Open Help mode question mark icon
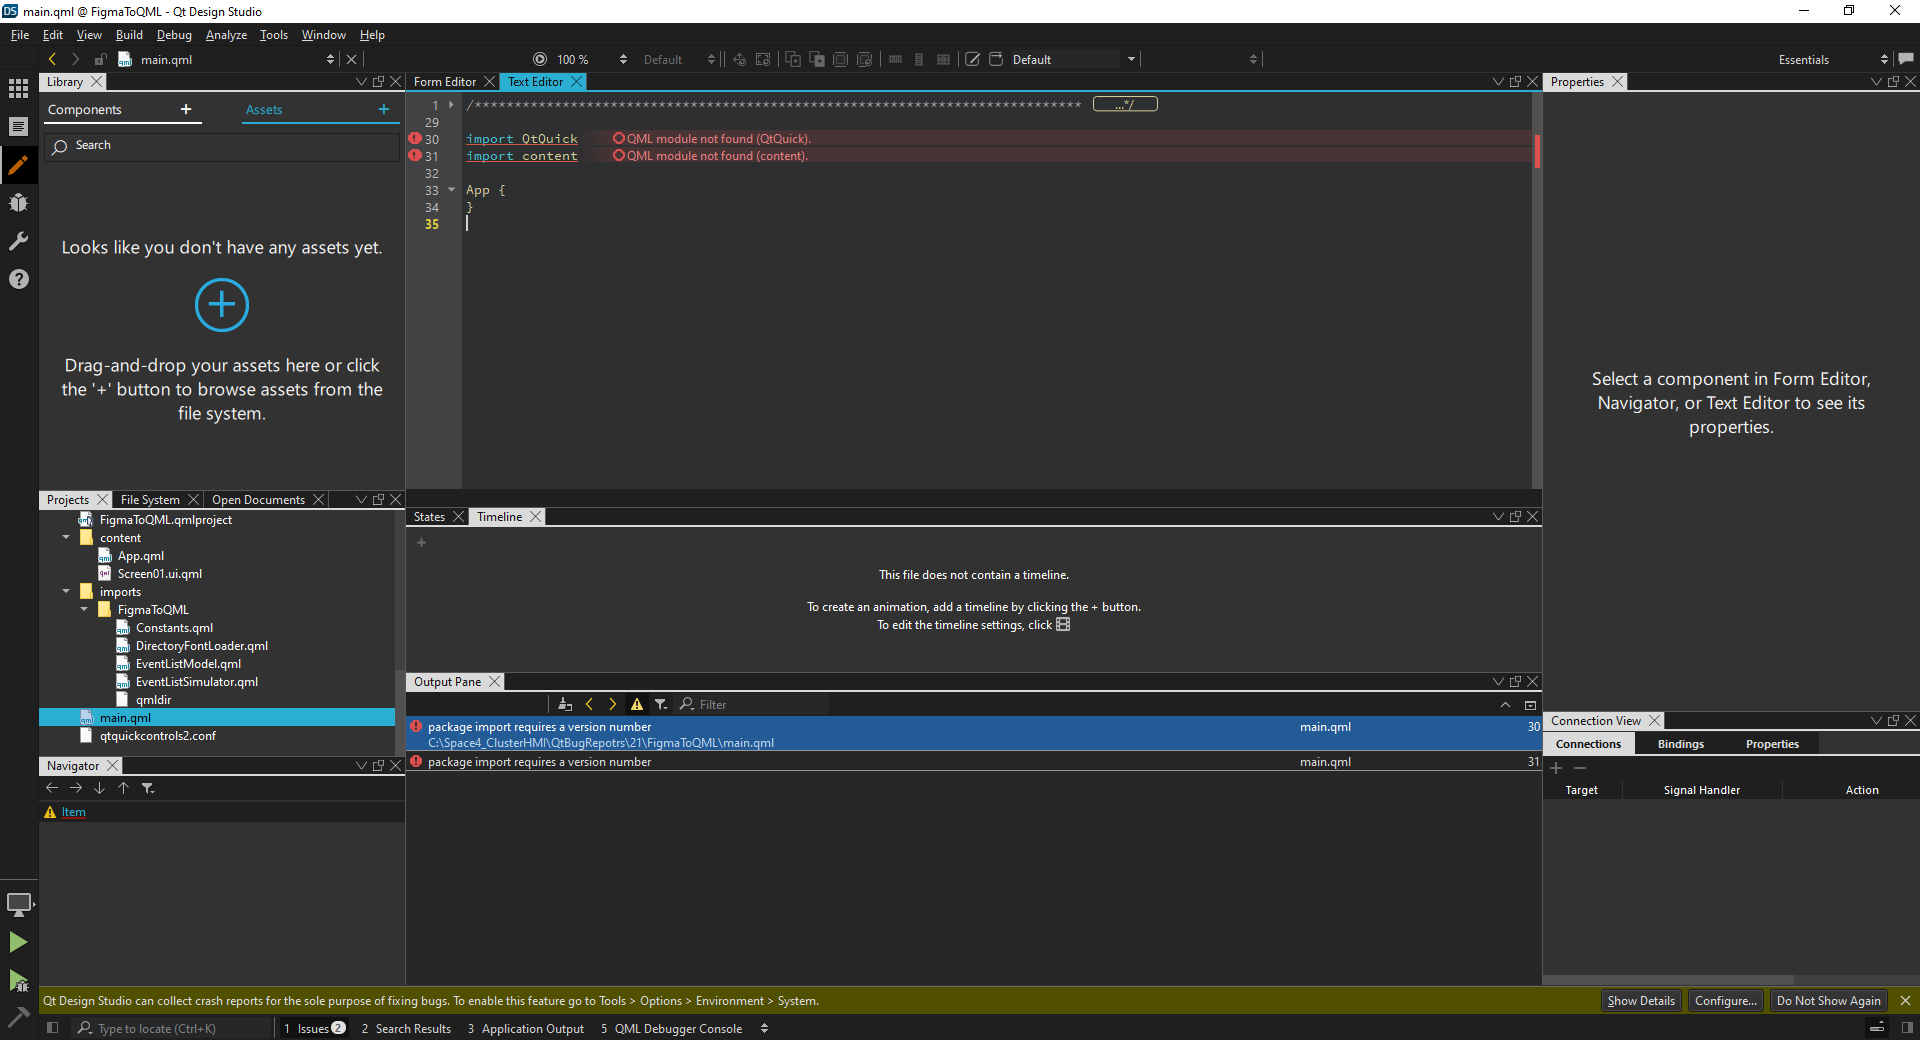The image size is (1920, 1040). pyautogui.click(x=18, y=279)
